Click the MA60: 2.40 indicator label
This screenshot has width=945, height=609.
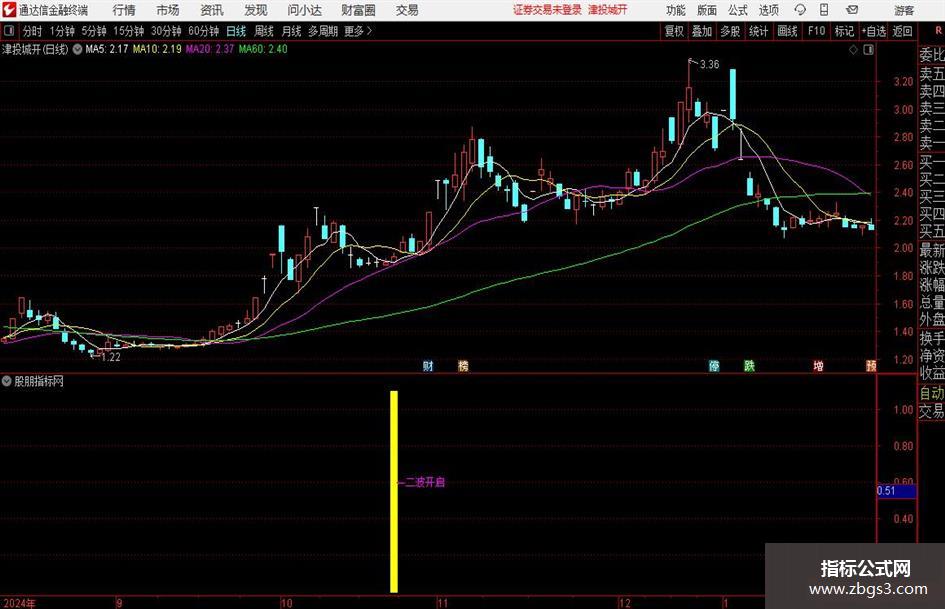click(x=263, y=49)
